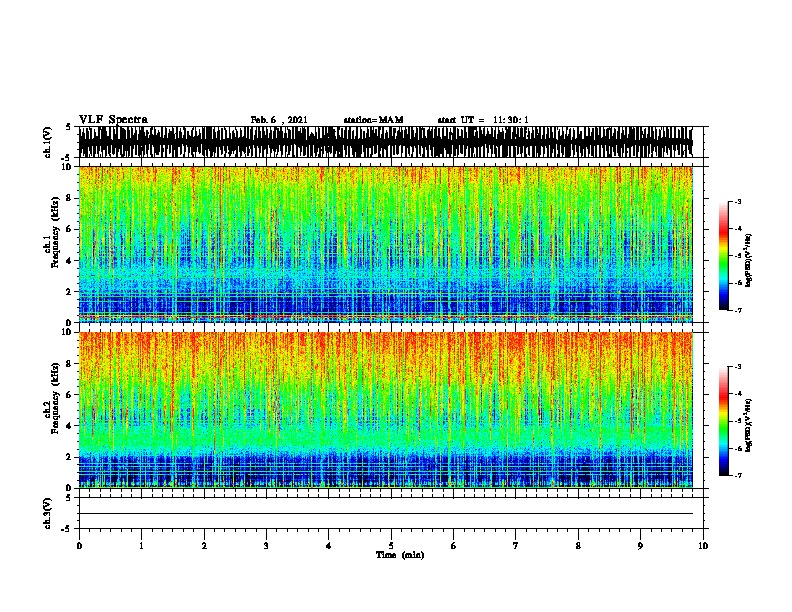The height and width of the screenshot is (612, 792).
Task: Select the "start UT = 11:30:1" label
Action: (483, 120)
